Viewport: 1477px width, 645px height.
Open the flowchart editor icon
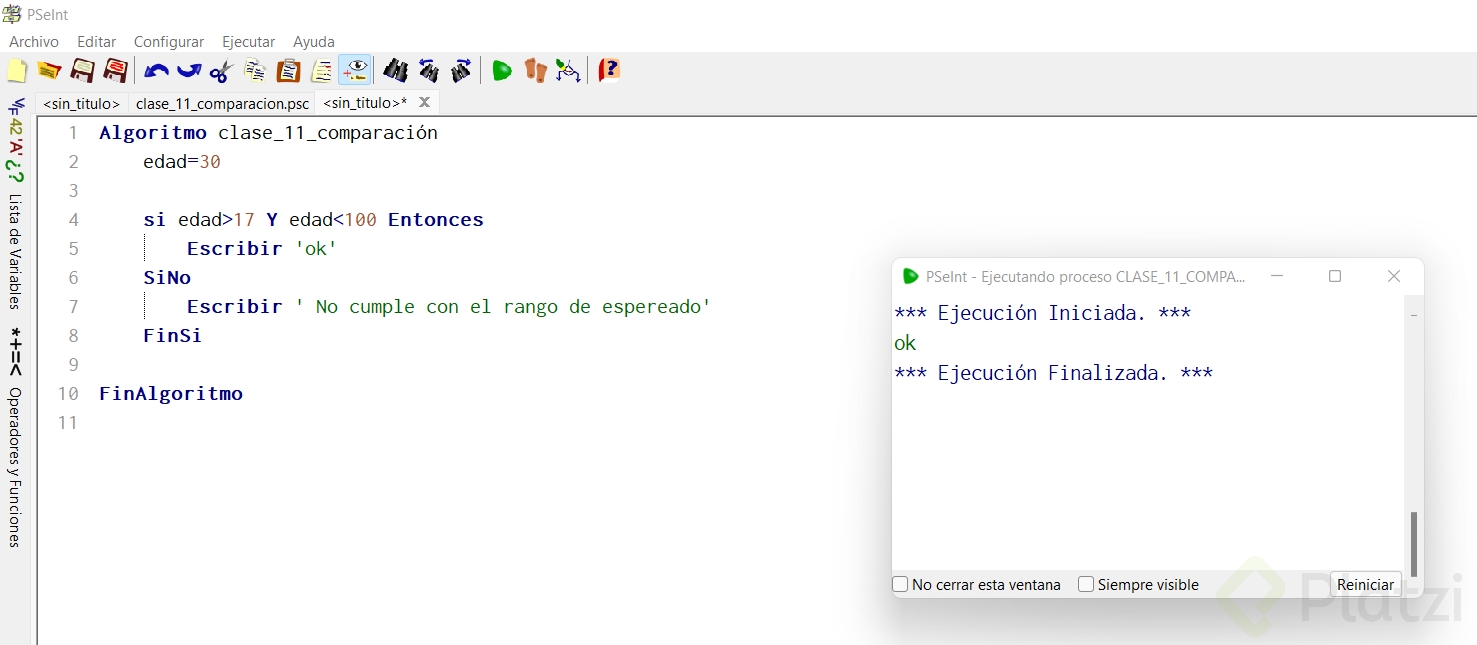[568, 71]
